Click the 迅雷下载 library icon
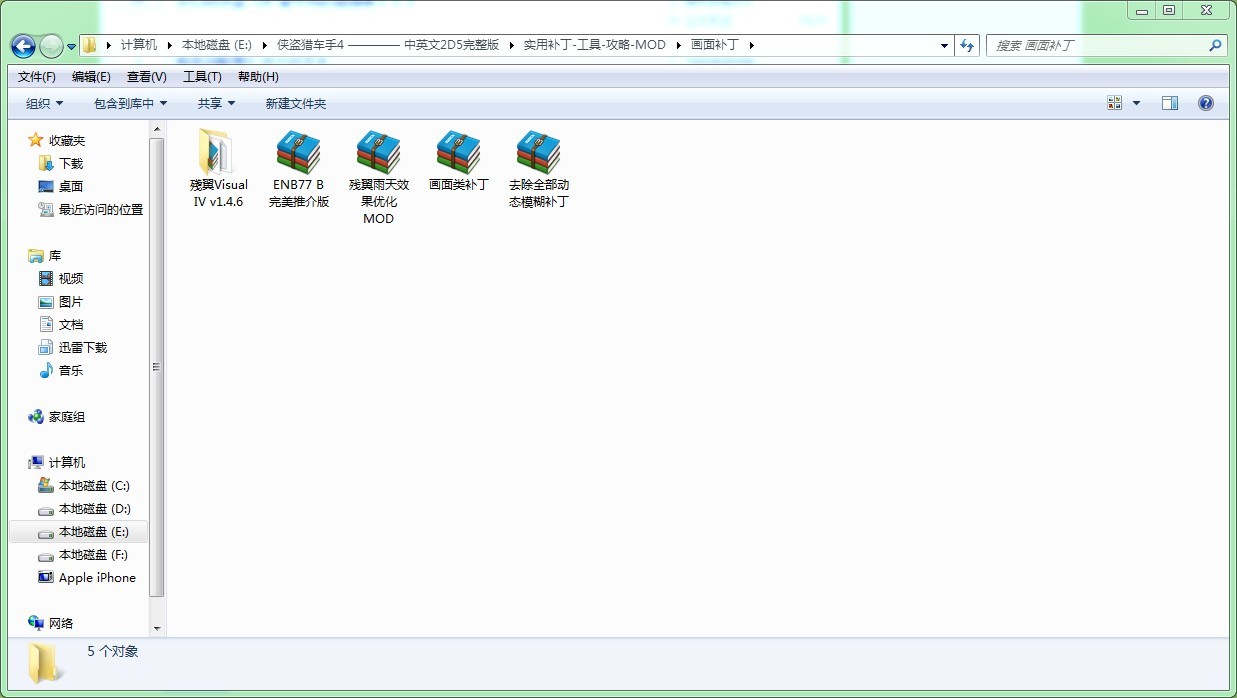Screen dimensions: 1237x698 tap(46, 347)
